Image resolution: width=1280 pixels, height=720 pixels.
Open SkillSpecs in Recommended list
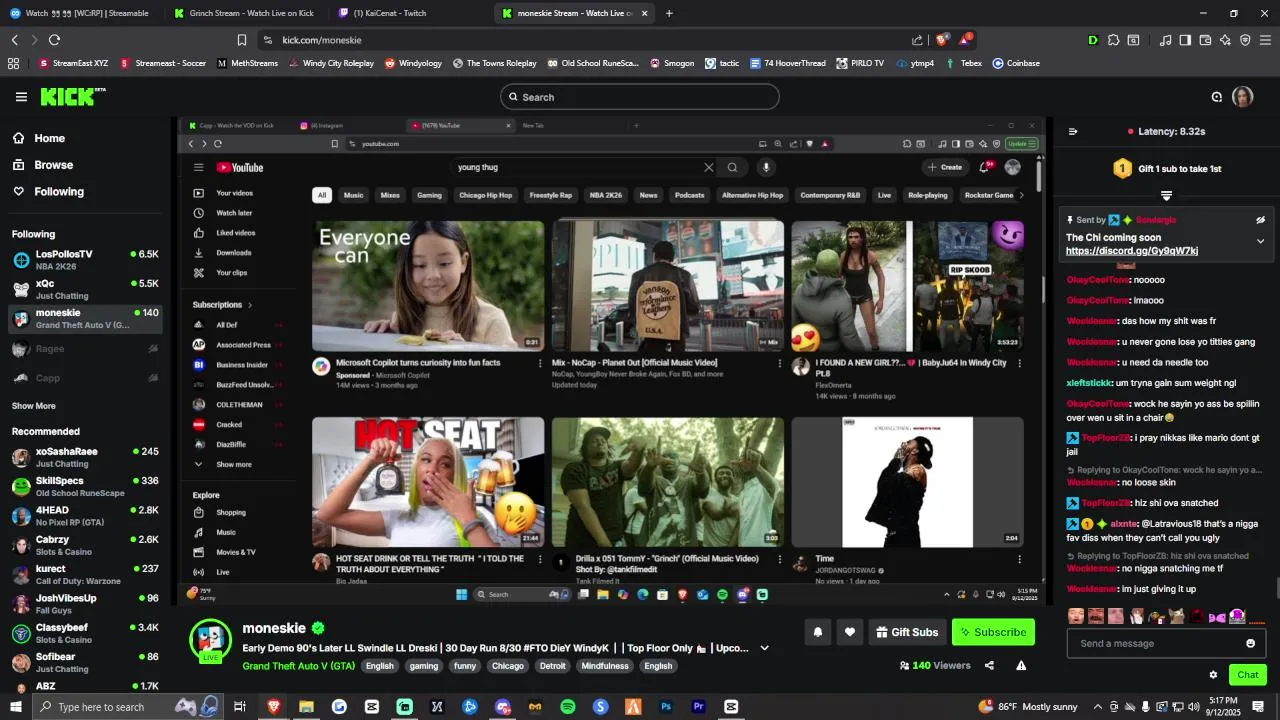86,486
